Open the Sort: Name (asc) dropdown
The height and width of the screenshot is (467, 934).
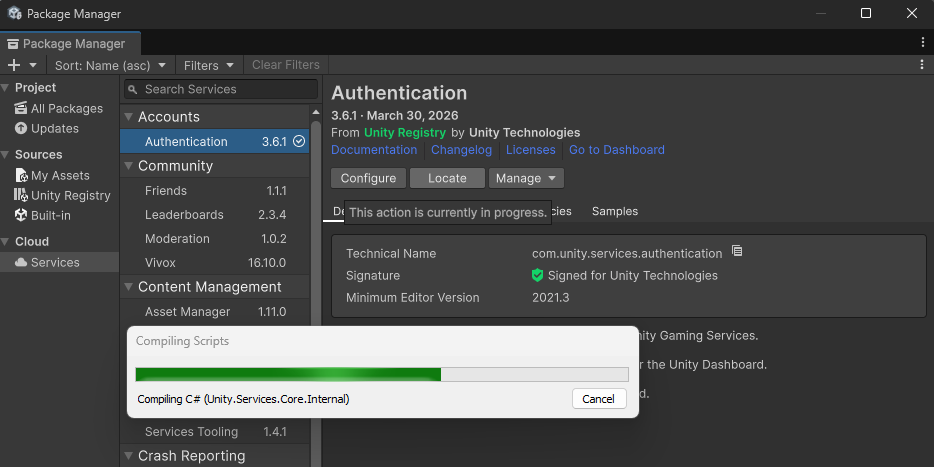[110, 65]
